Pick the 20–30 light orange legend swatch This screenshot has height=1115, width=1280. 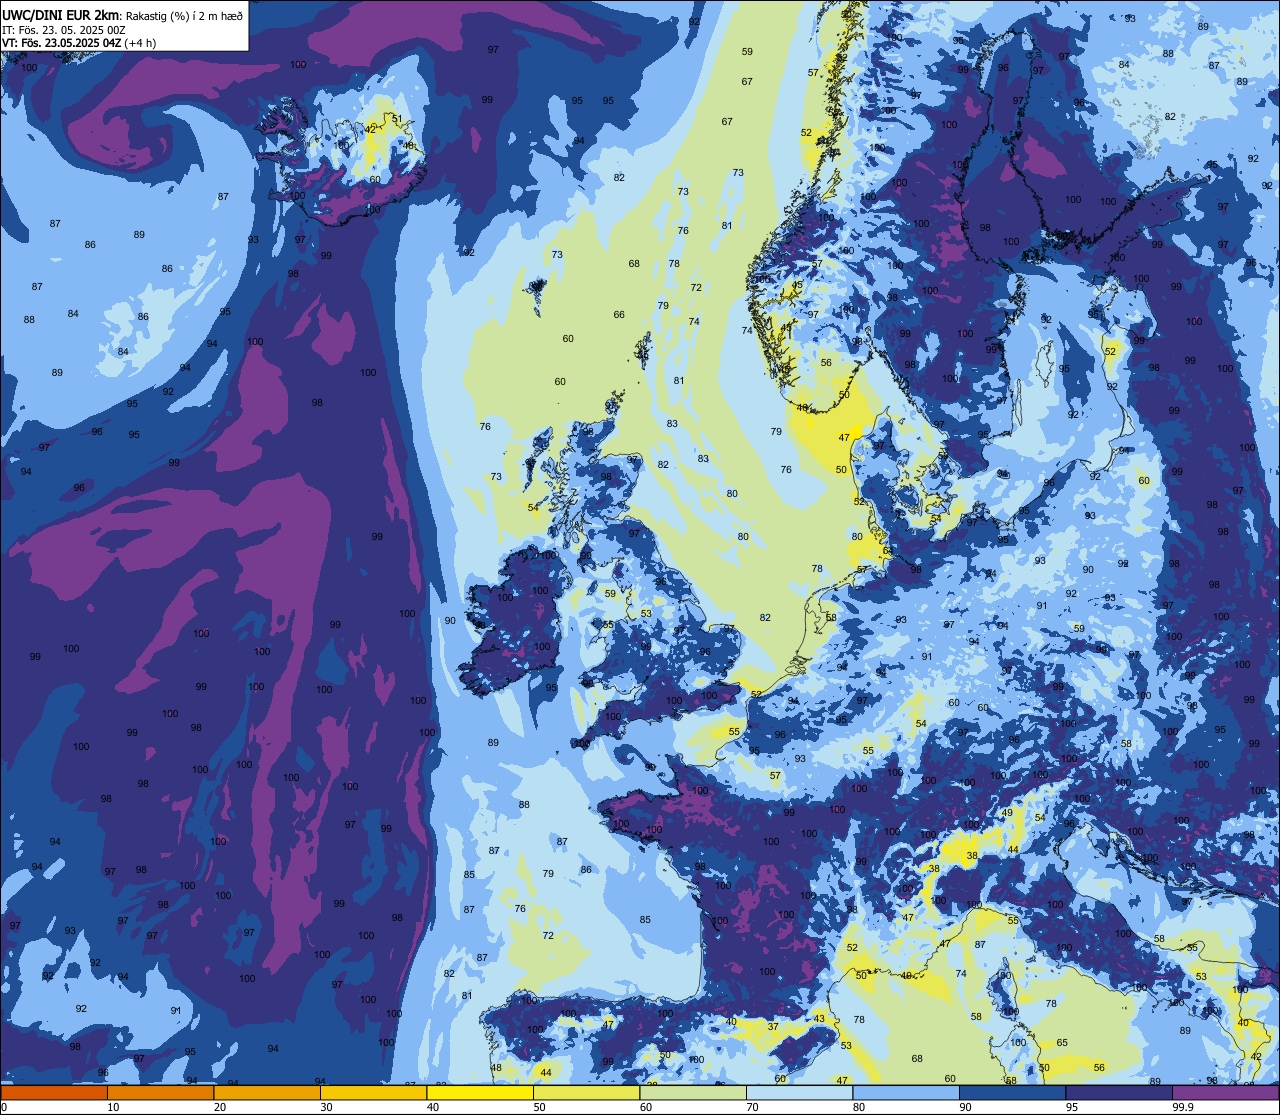267,1092
